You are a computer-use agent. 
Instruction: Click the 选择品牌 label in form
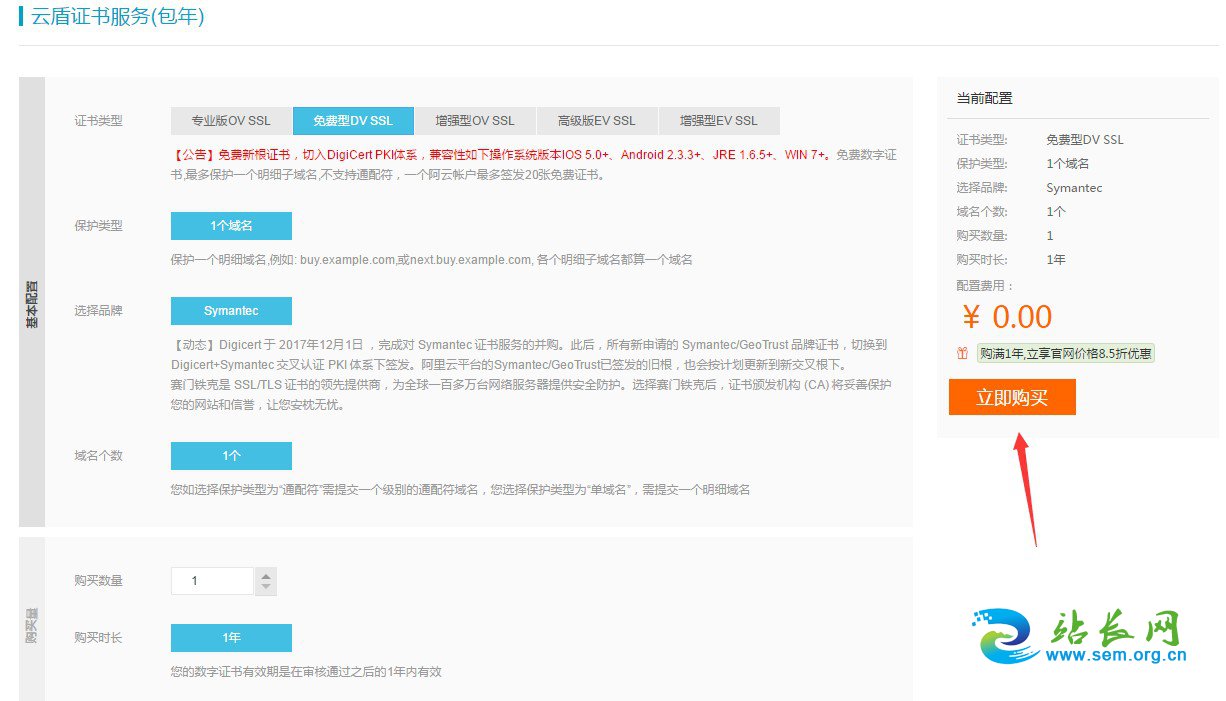pyautogui.click(x=98, y=311)
